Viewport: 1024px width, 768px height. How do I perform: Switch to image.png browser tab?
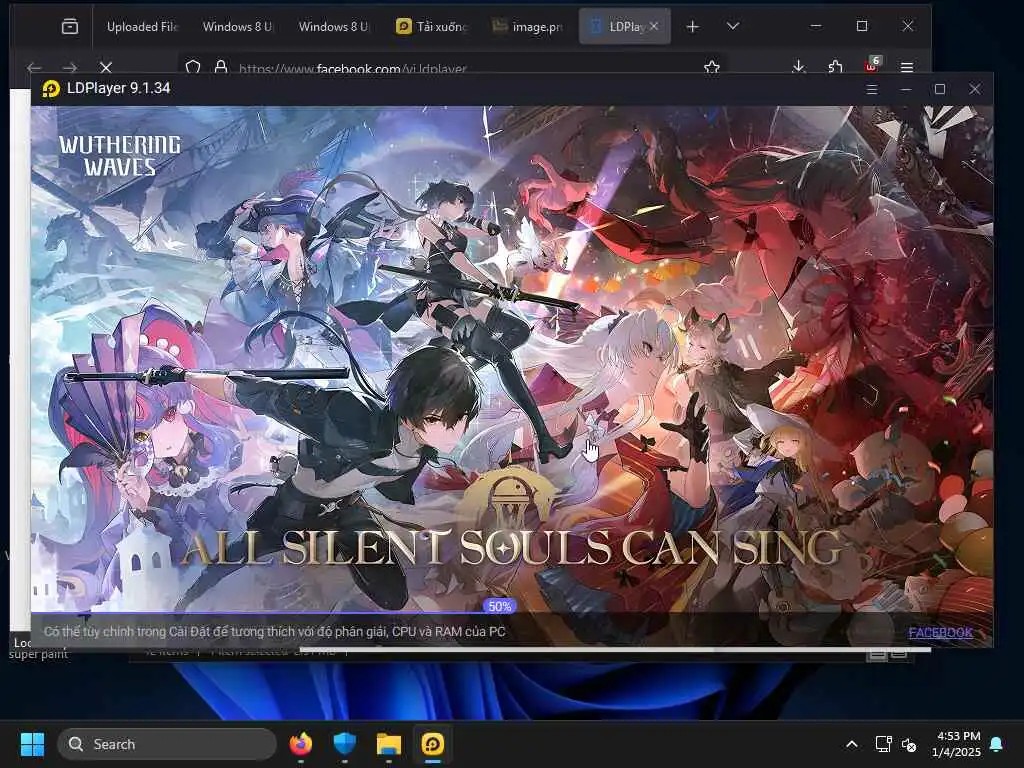click(x=526, y=27)
